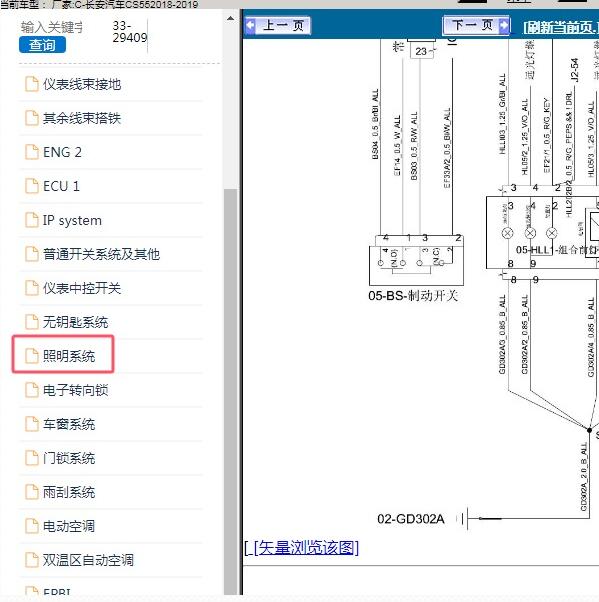Click document icon beside 电子转向锁
The image size is (599, 602).
coord(32,390)
